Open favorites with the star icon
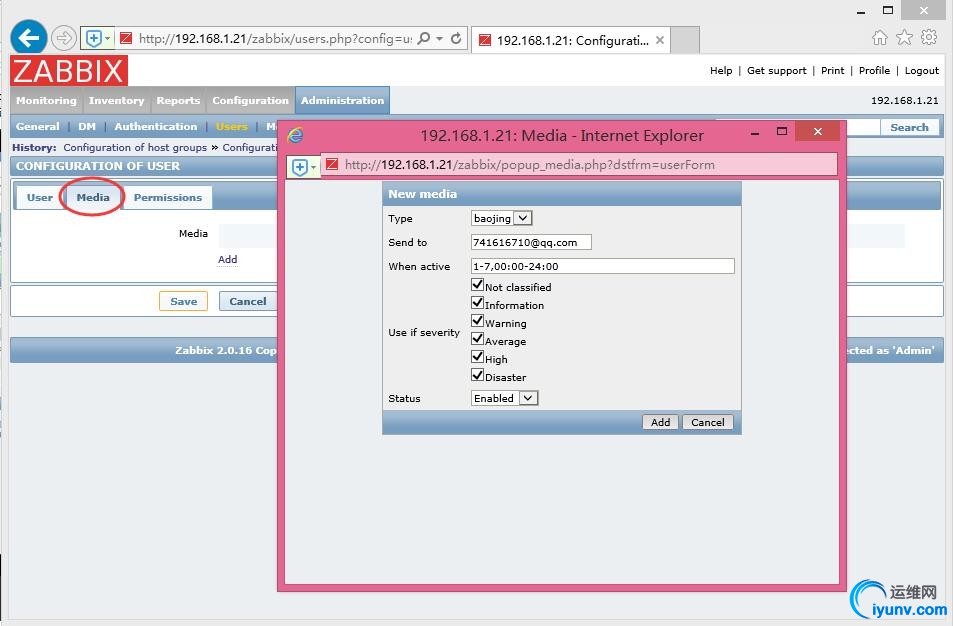Screen dimensions: 953x626 pyautogui.click(x=904, y=38)
